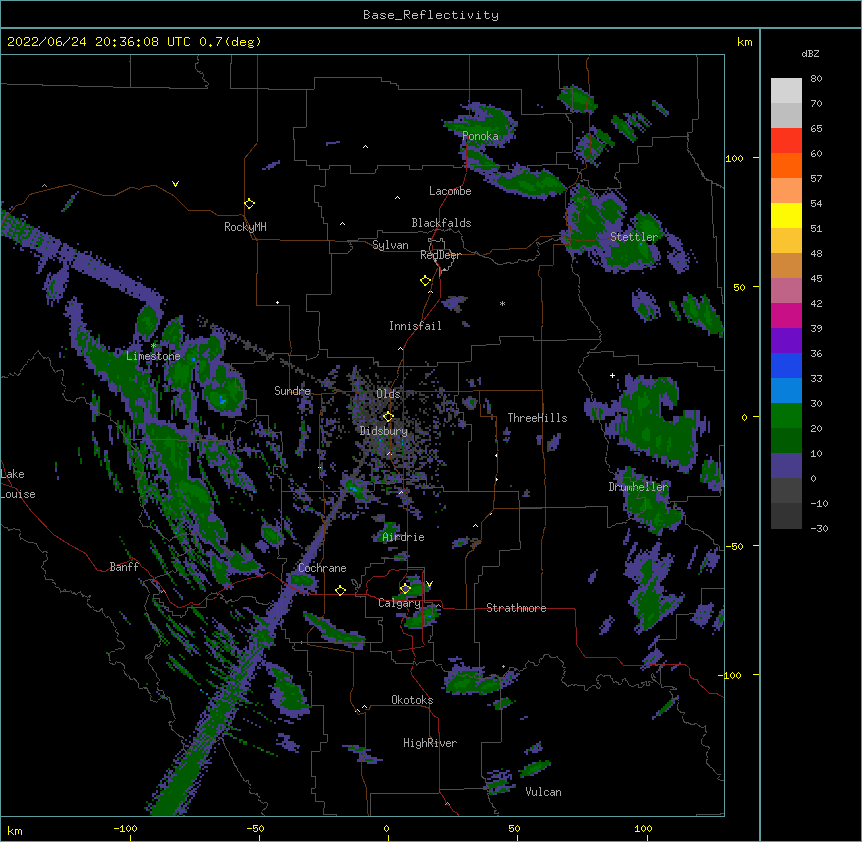
Task: Select the timestamp 2022/06/24 20:36:08 UTC
Action: pyautogui.click(x=99, y=42)
